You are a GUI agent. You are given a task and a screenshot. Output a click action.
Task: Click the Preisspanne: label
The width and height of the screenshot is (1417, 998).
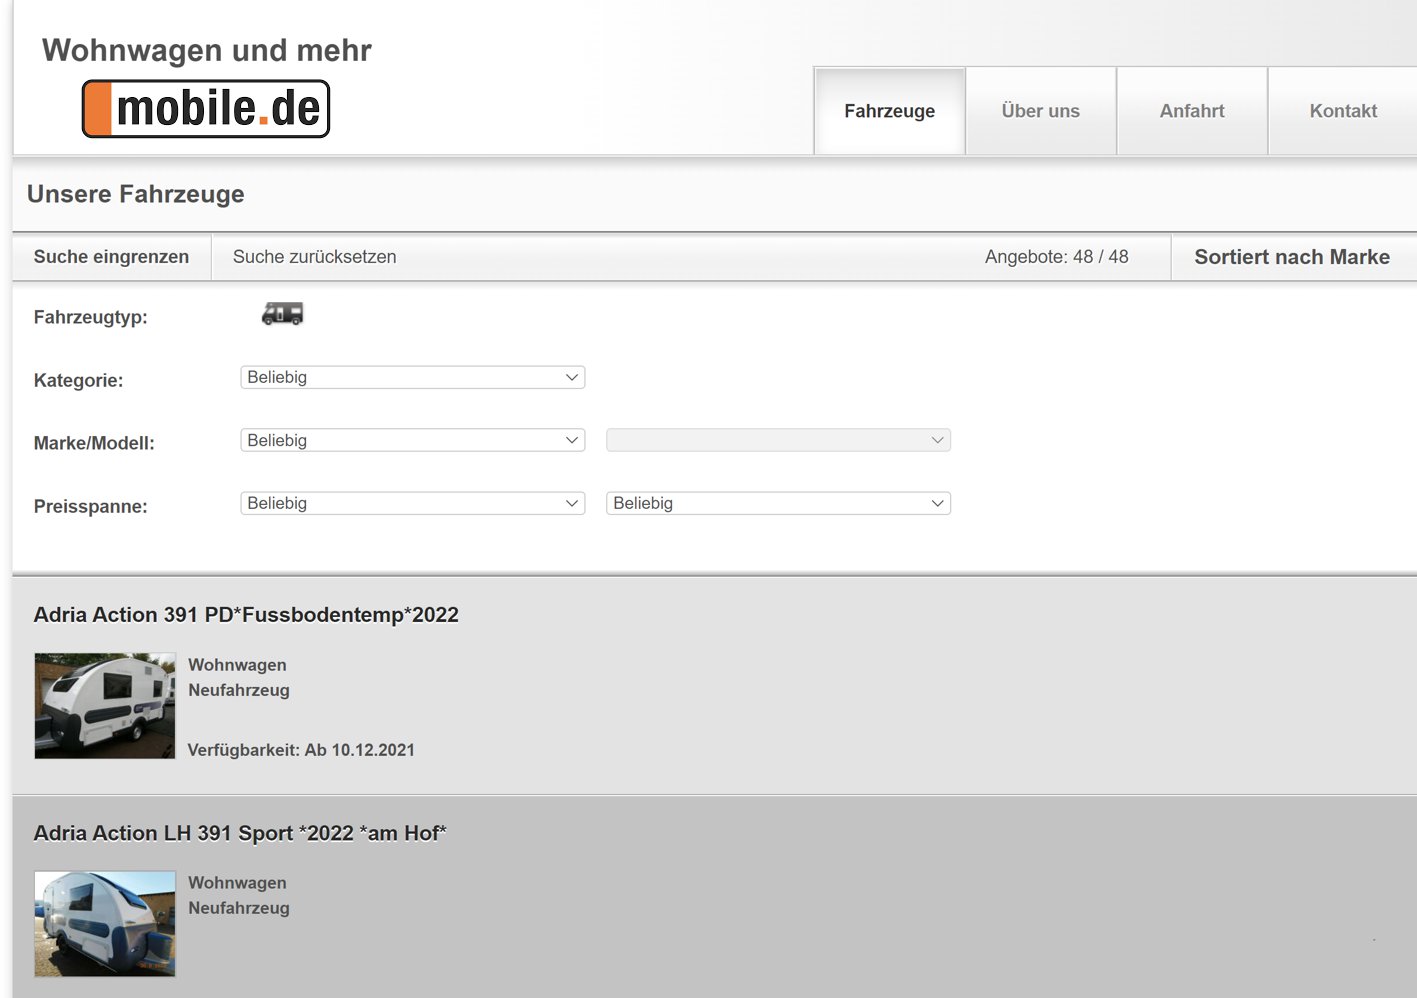[x=91, y=506]
